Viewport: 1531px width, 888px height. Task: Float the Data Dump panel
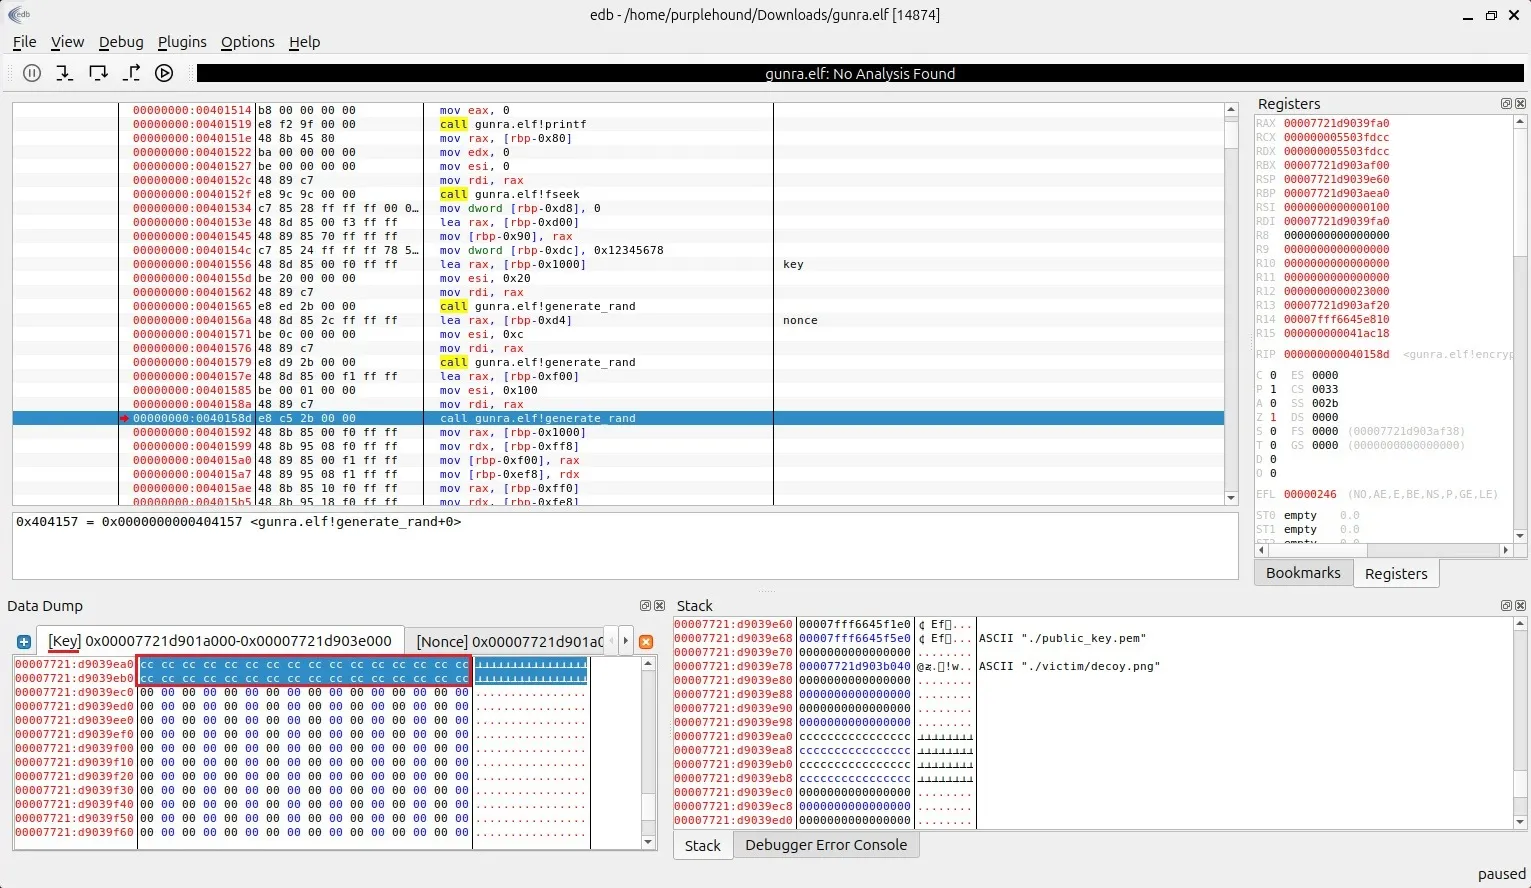point(645,606)
